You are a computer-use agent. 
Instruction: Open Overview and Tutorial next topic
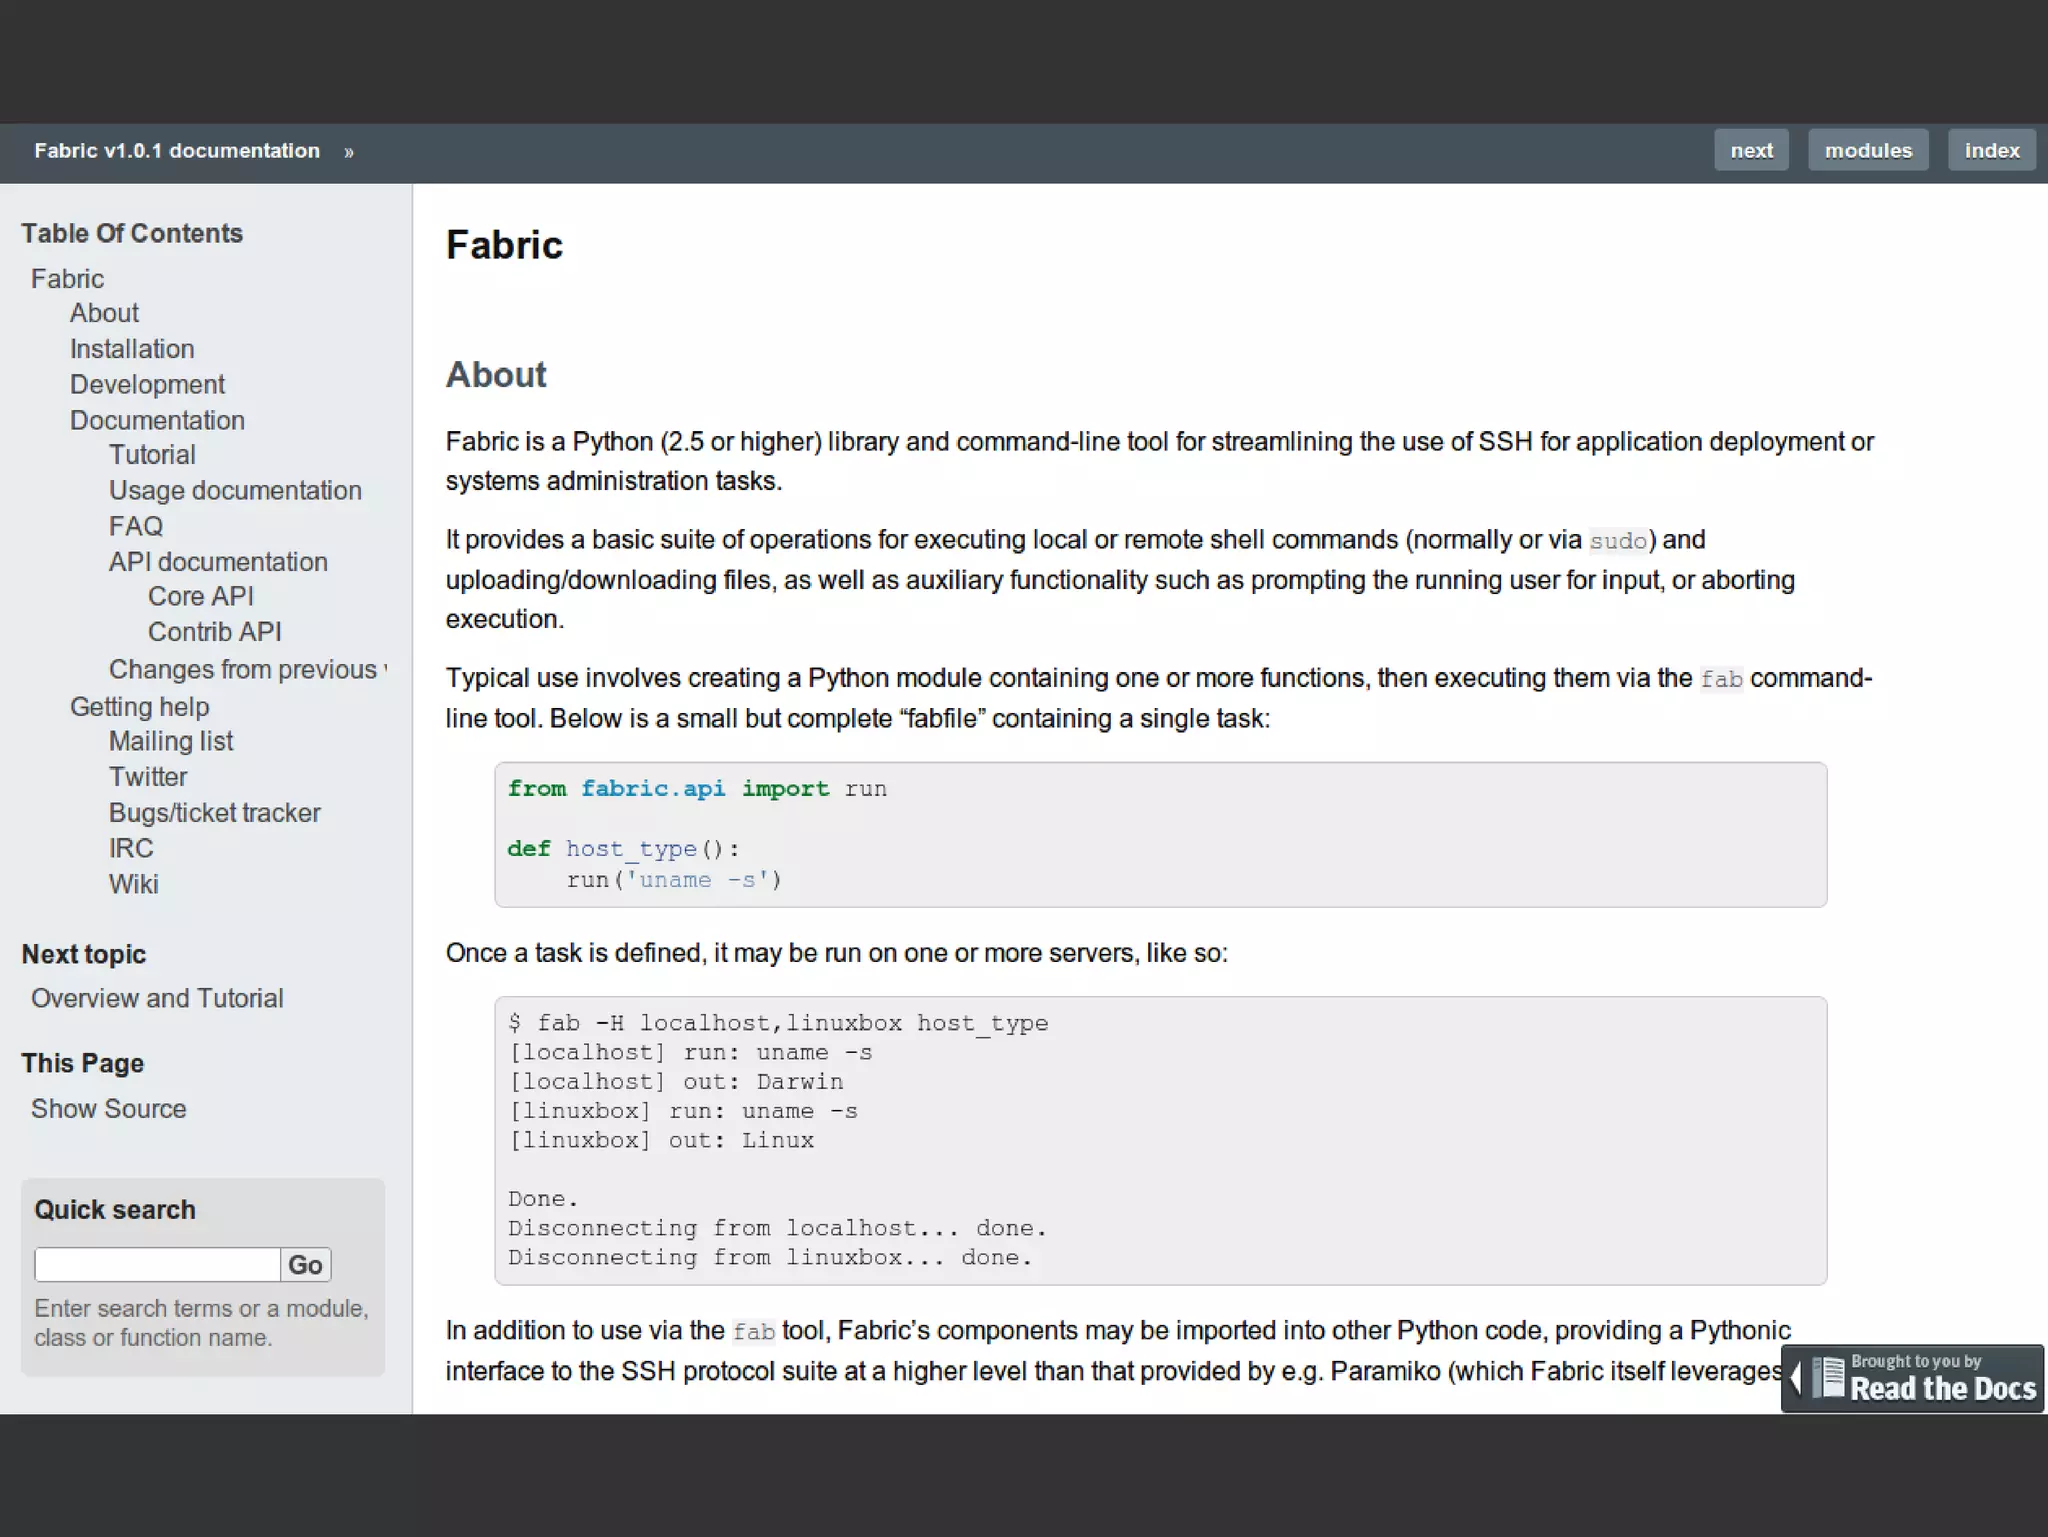coord(157,998)
